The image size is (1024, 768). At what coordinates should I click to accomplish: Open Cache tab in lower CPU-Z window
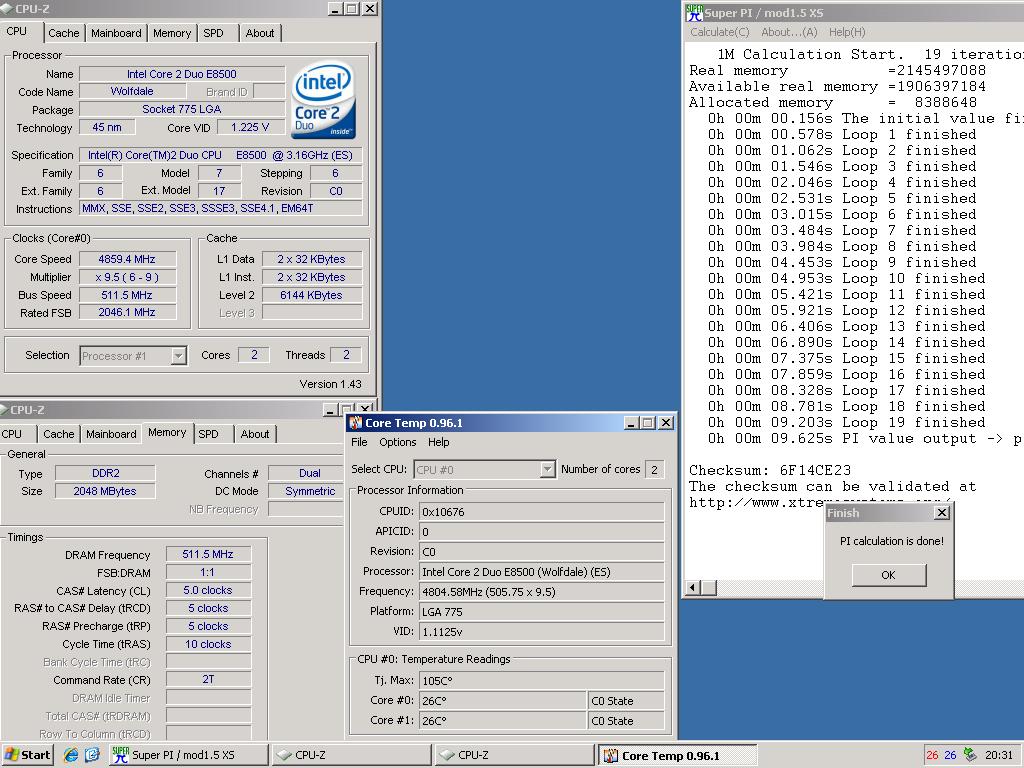(x=59, y=434)
